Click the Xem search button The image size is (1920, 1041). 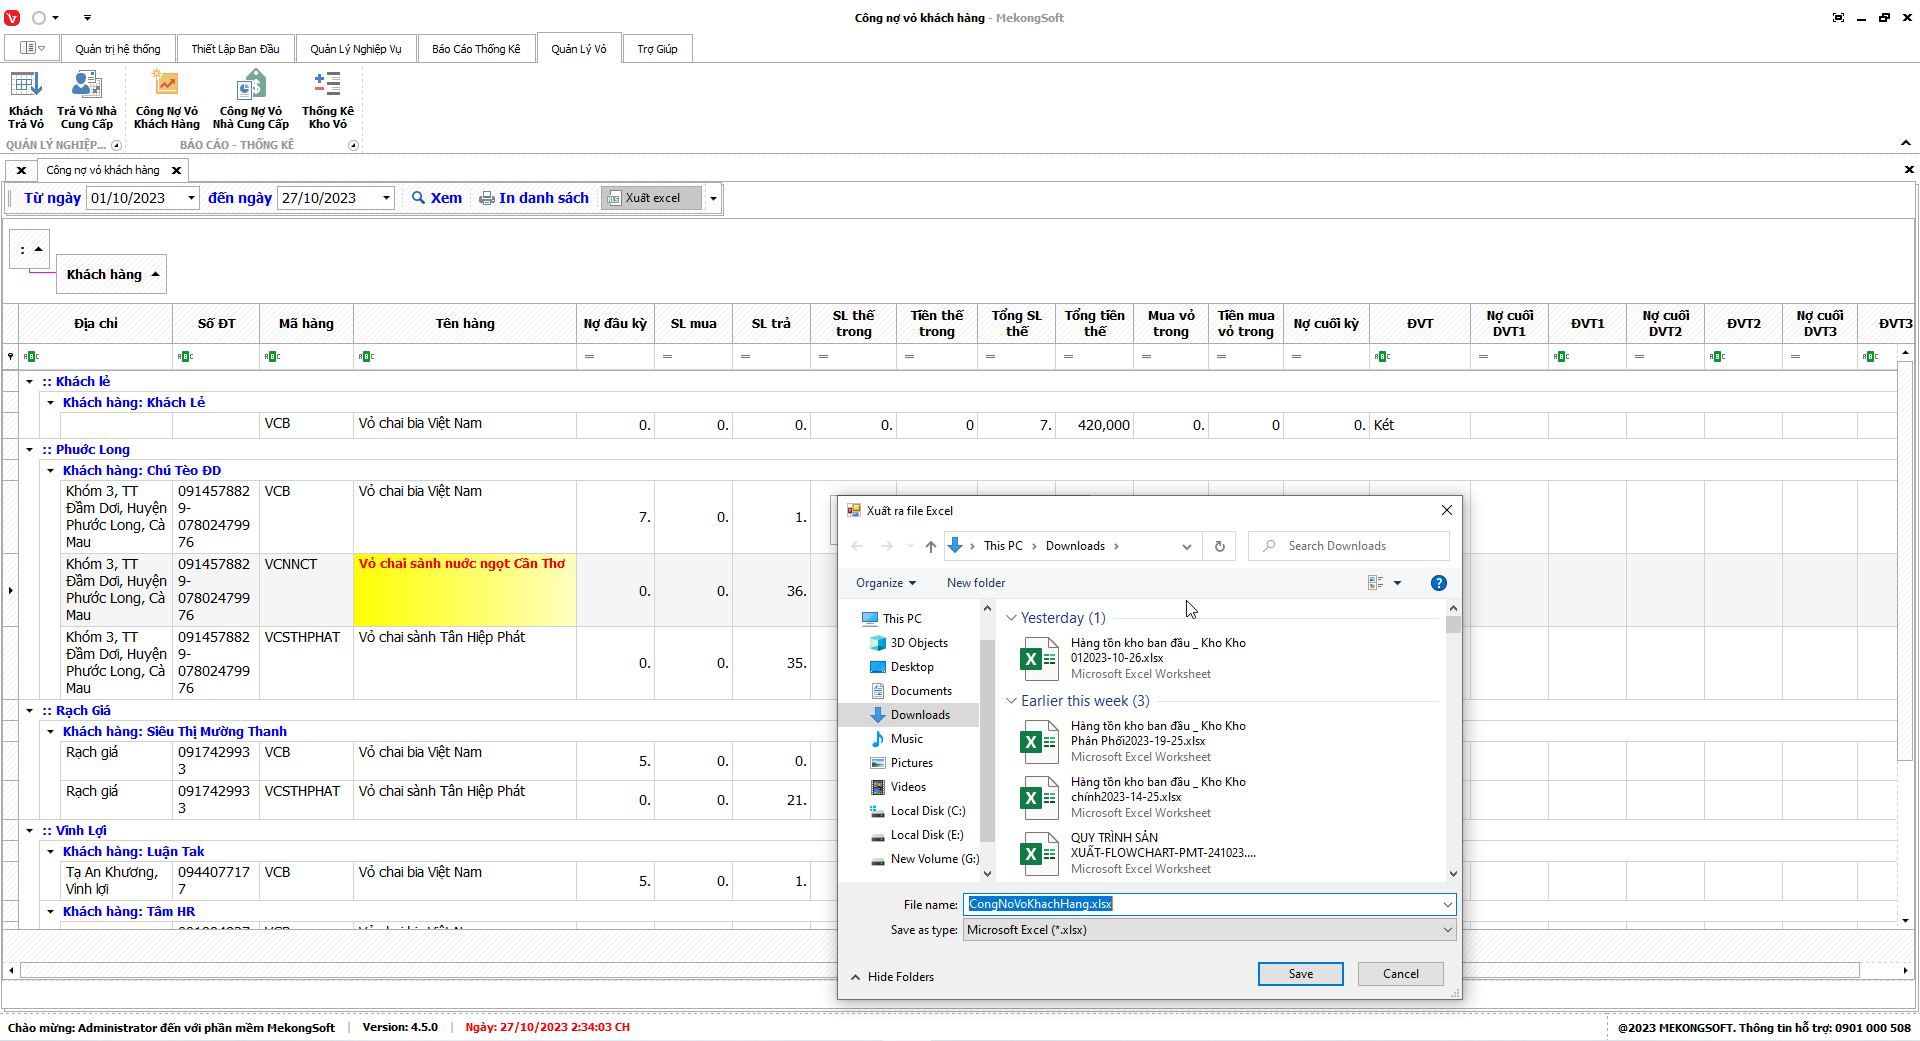click(437, 198)
